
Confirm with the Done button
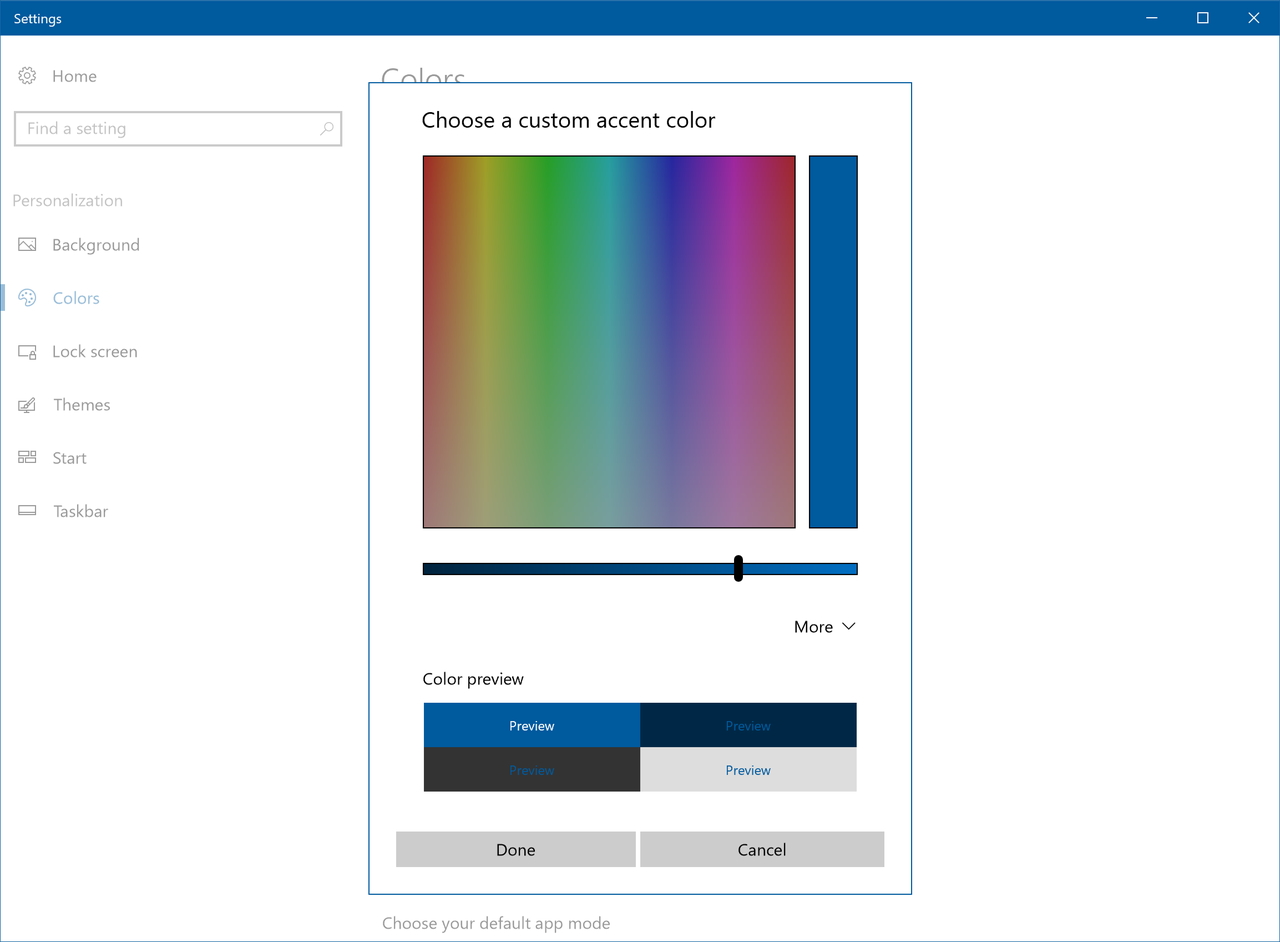515,849
